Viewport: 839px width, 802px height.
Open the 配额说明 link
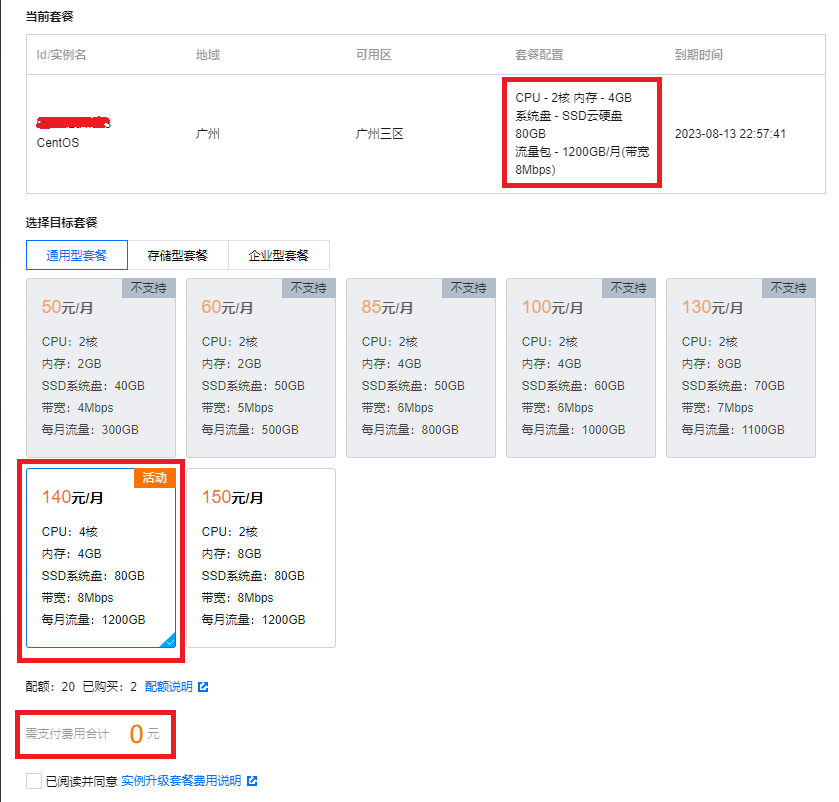point(168,687)
